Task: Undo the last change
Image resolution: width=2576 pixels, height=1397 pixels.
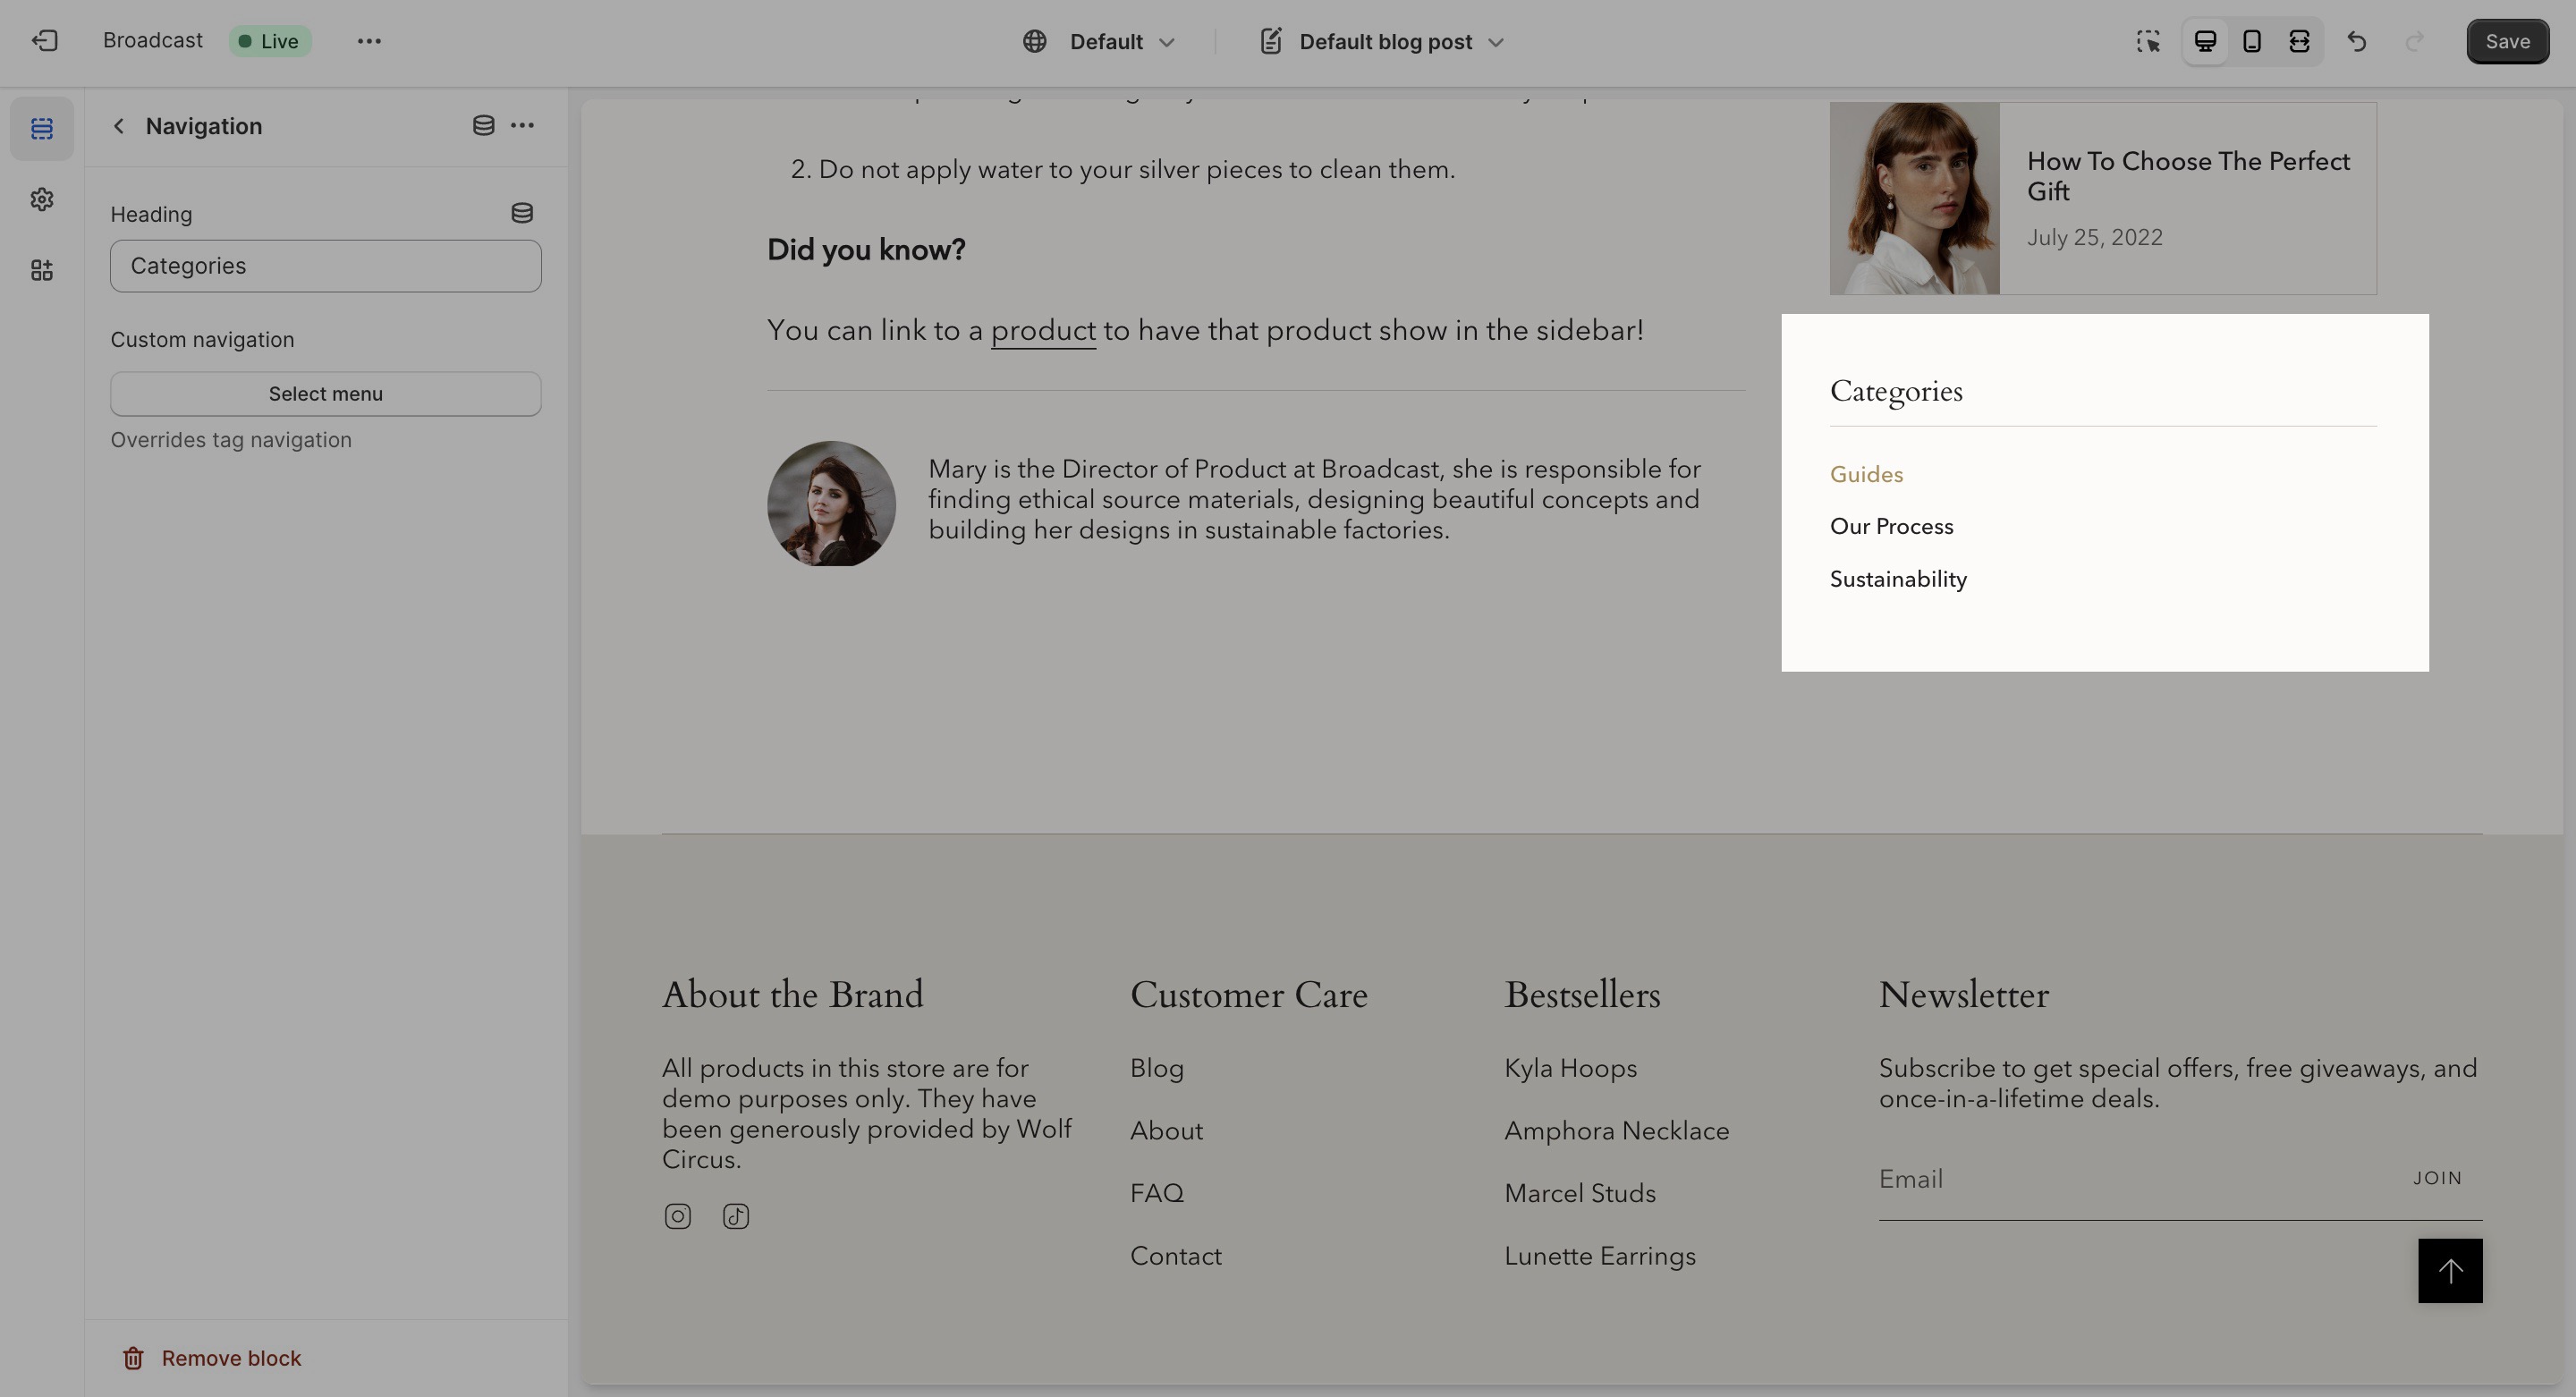Action: (x=2357, y=41)
